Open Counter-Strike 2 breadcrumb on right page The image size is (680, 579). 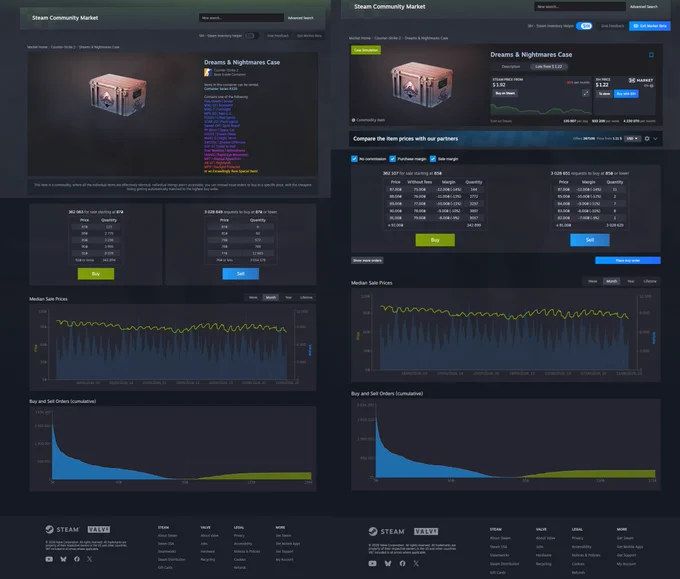click(x=388, y=38)
